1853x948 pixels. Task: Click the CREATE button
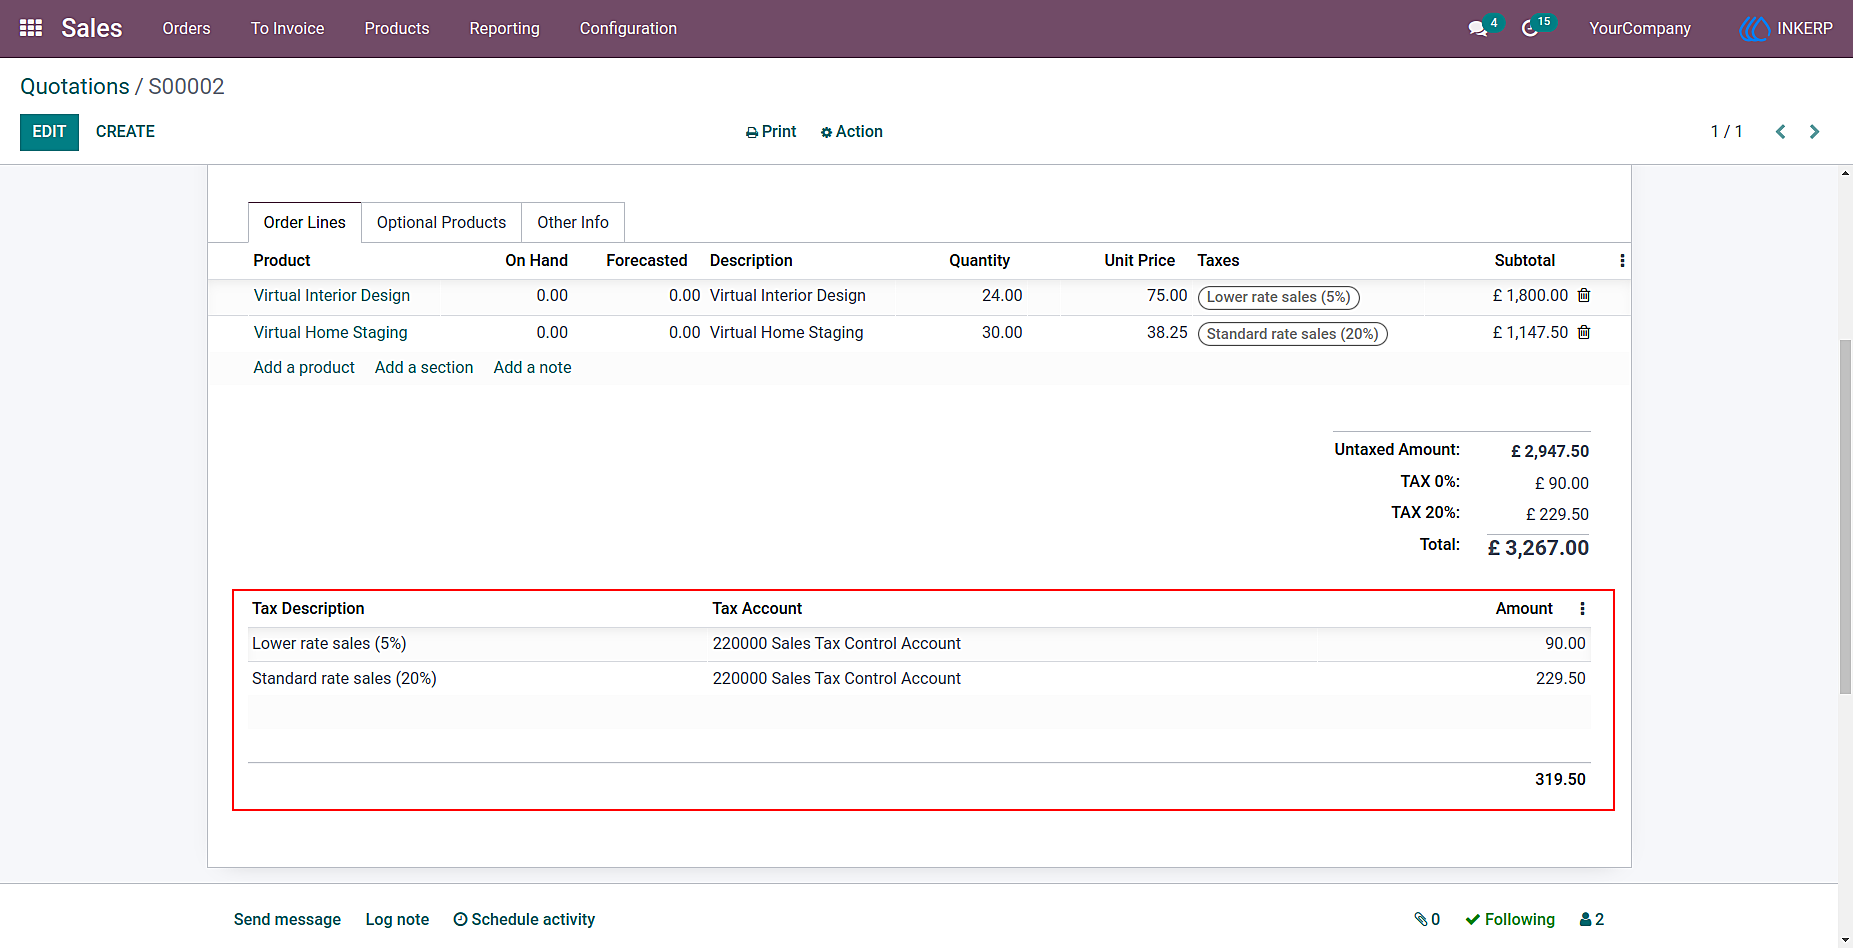click(125, 132)
